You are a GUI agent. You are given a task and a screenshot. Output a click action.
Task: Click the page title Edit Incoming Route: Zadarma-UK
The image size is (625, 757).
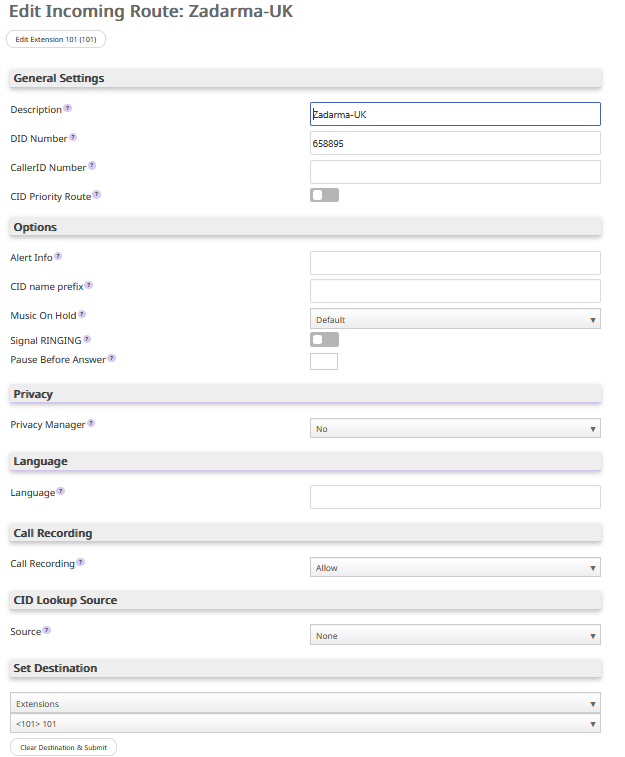[151, 11]
